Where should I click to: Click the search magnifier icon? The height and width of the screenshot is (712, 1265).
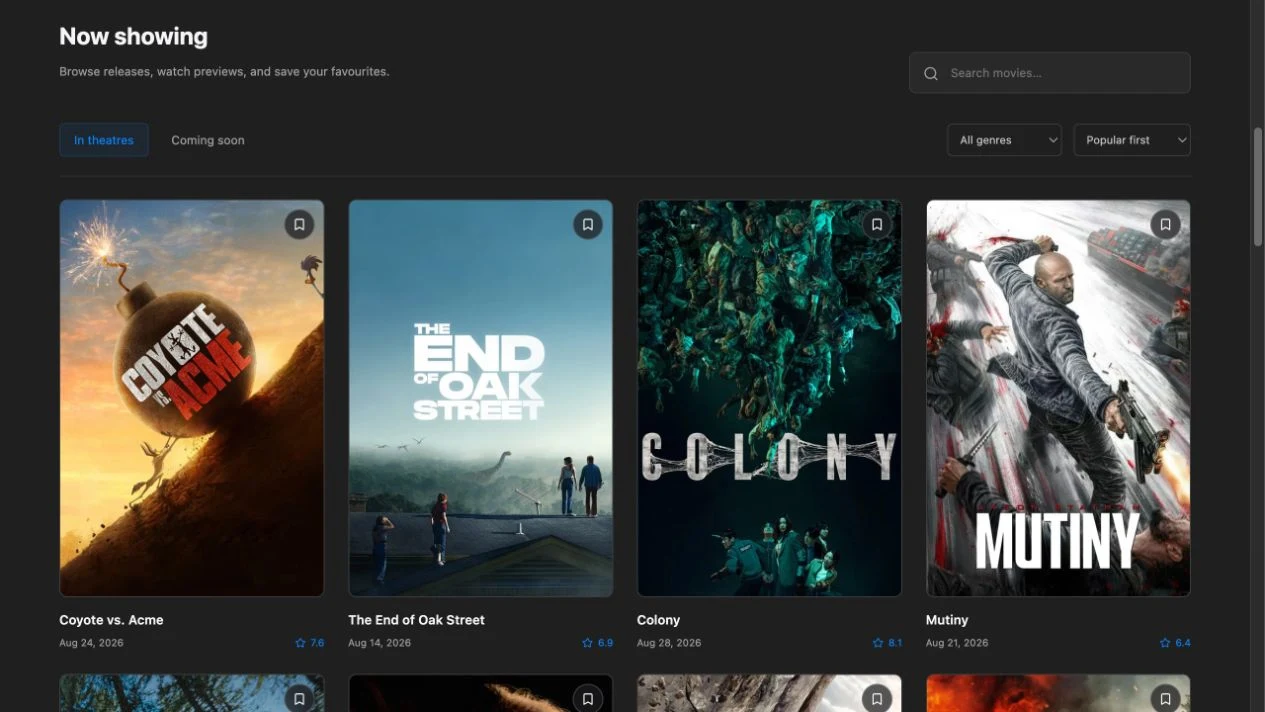point(931,73)
